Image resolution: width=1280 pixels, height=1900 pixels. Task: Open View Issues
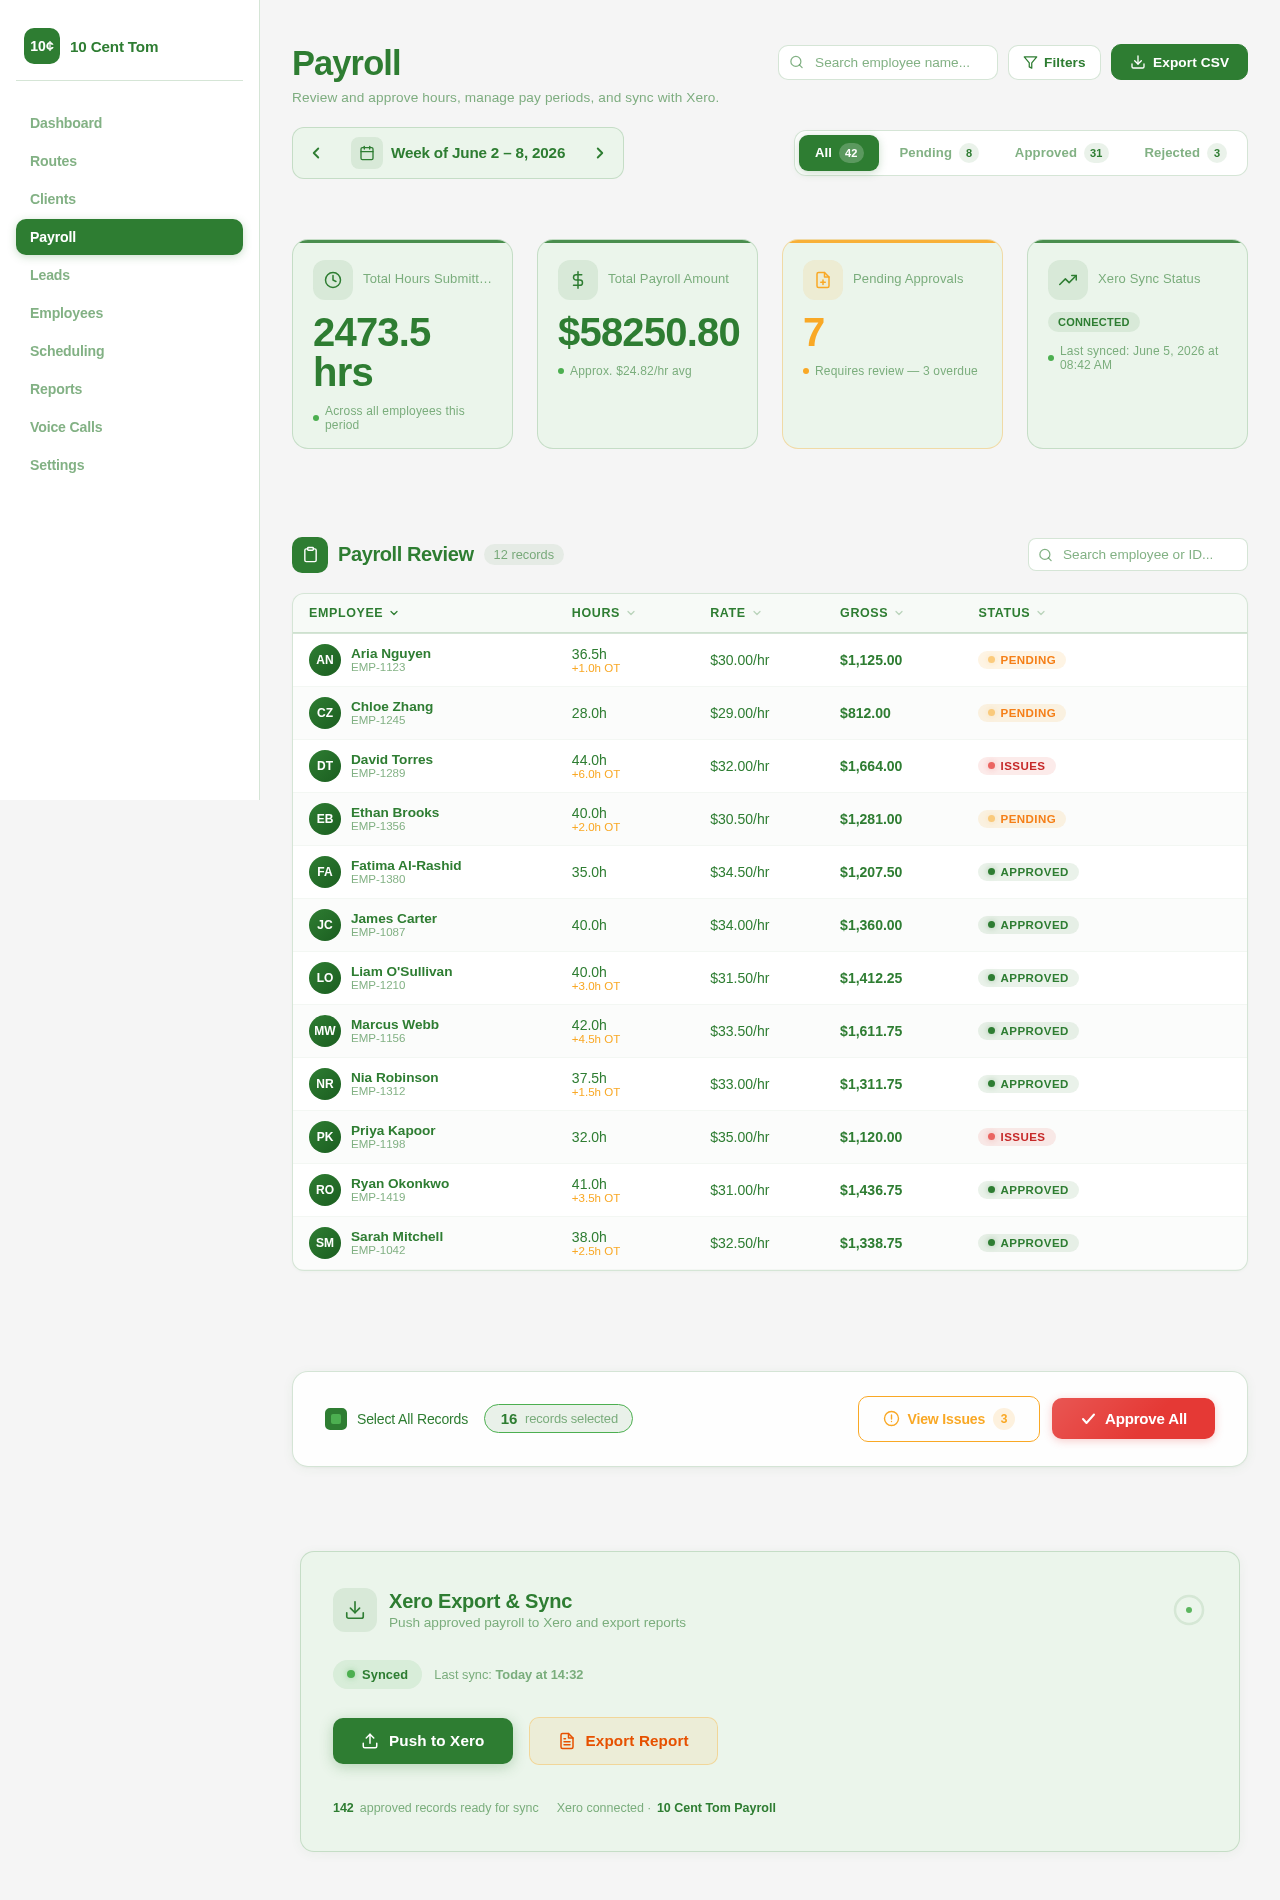coord(948,1419)
